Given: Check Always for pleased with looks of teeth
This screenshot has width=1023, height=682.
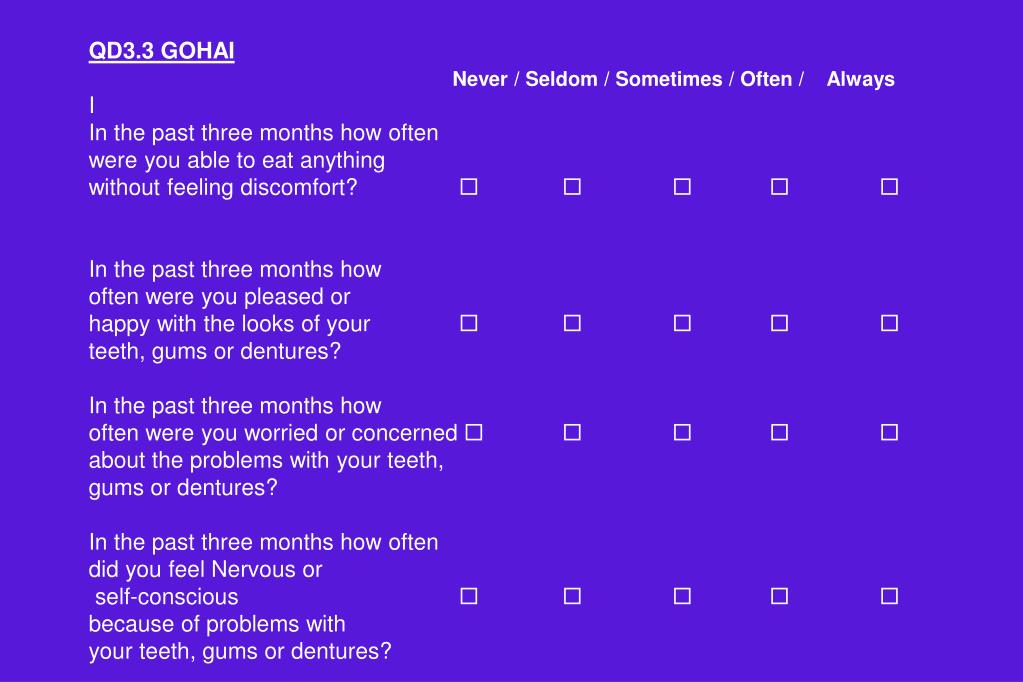Looking at the screenshot, I should pos(889,323).
